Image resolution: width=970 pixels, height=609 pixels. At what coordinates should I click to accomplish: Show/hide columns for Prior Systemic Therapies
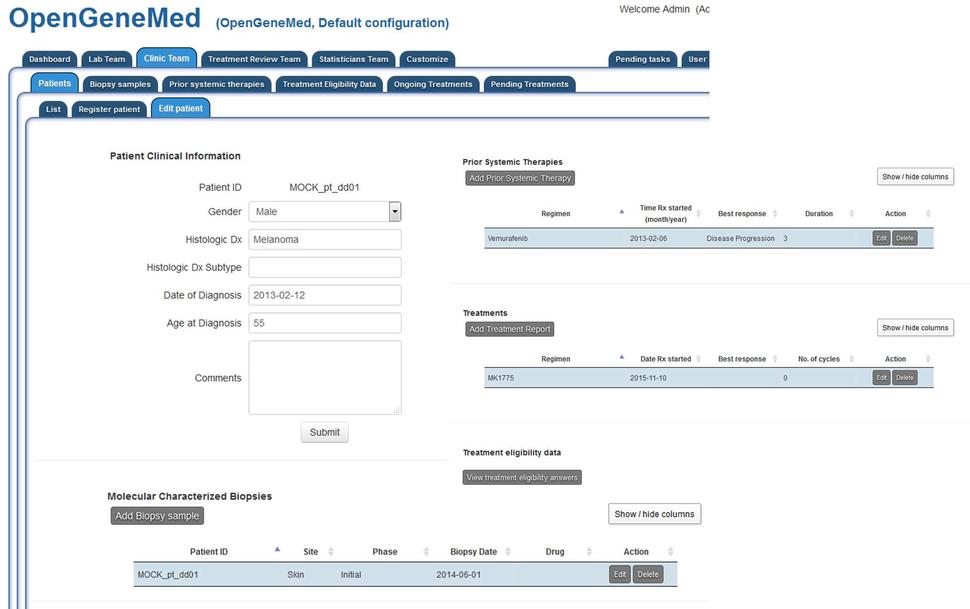click(x=914, y=177)
